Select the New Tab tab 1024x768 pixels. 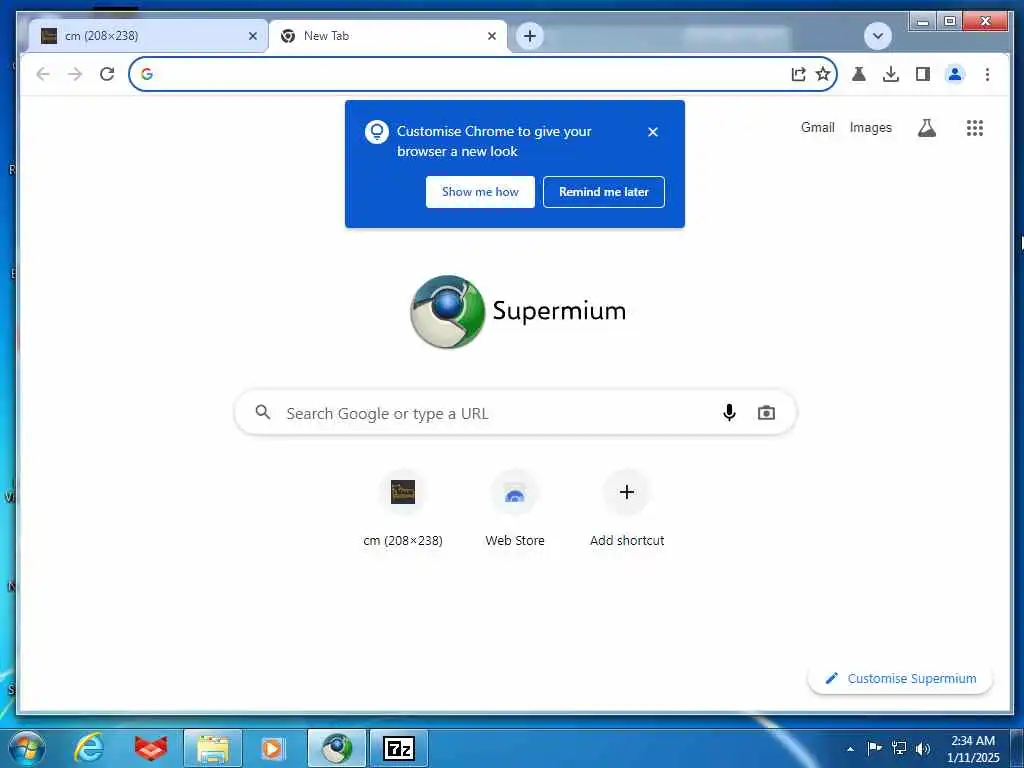tap(387, 36)
